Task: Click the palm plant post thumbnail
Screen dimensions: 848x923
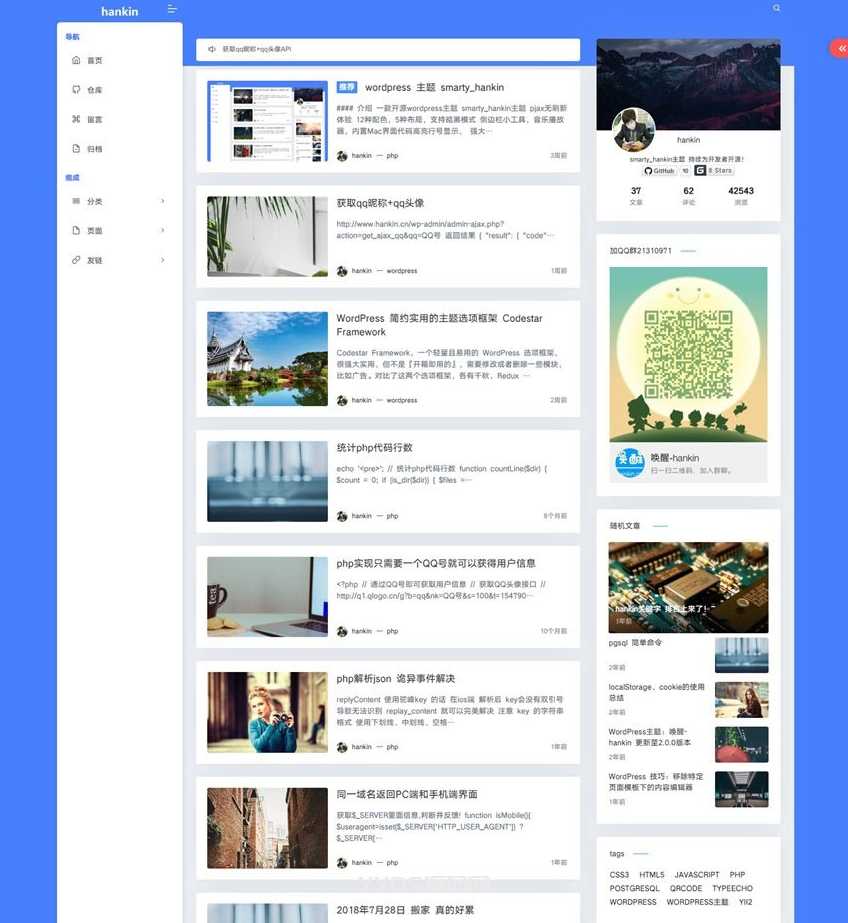Action: pos(267,236)
